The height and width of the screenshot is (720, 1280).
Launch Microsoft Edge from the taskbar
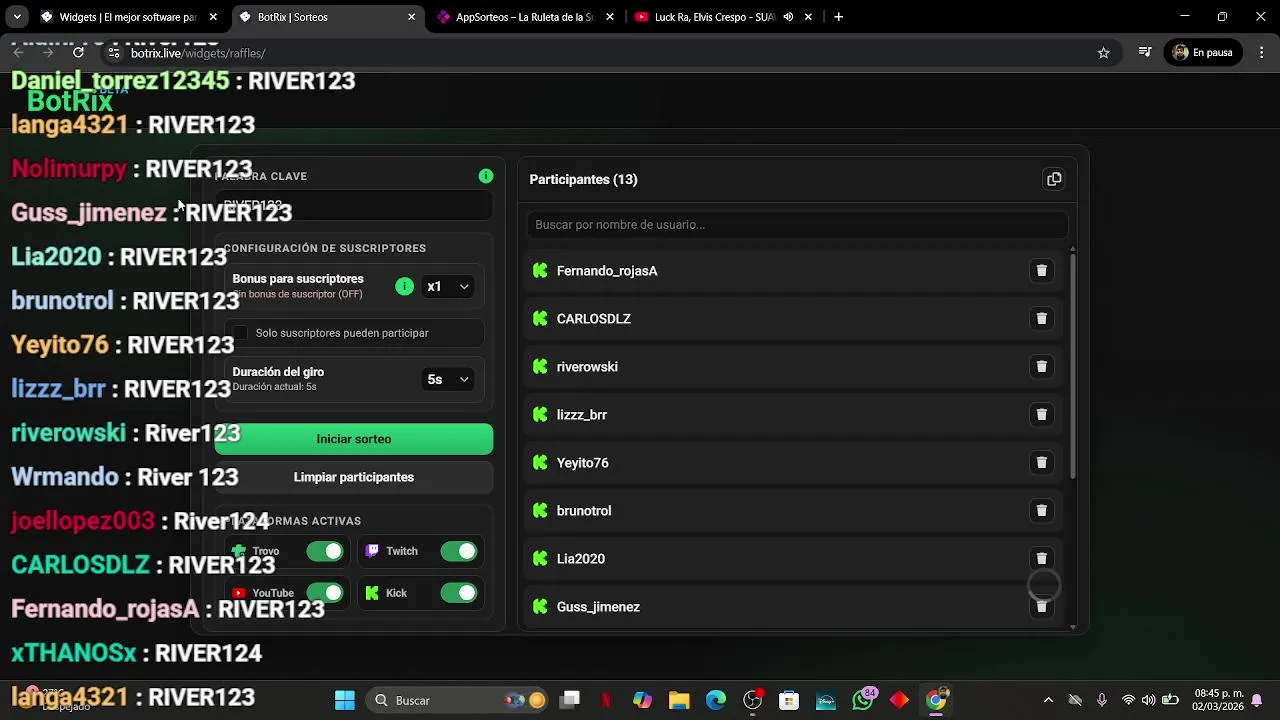(x=716, y=701)
